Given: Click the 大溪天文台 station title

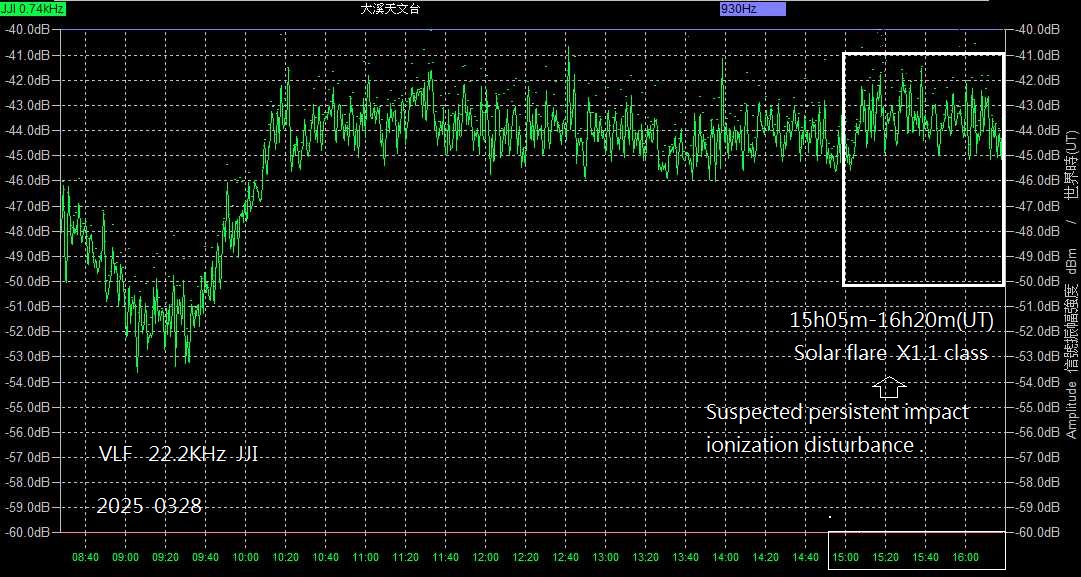Looking at the screenshot, I should pyautogui.click(x=390, y=9).
